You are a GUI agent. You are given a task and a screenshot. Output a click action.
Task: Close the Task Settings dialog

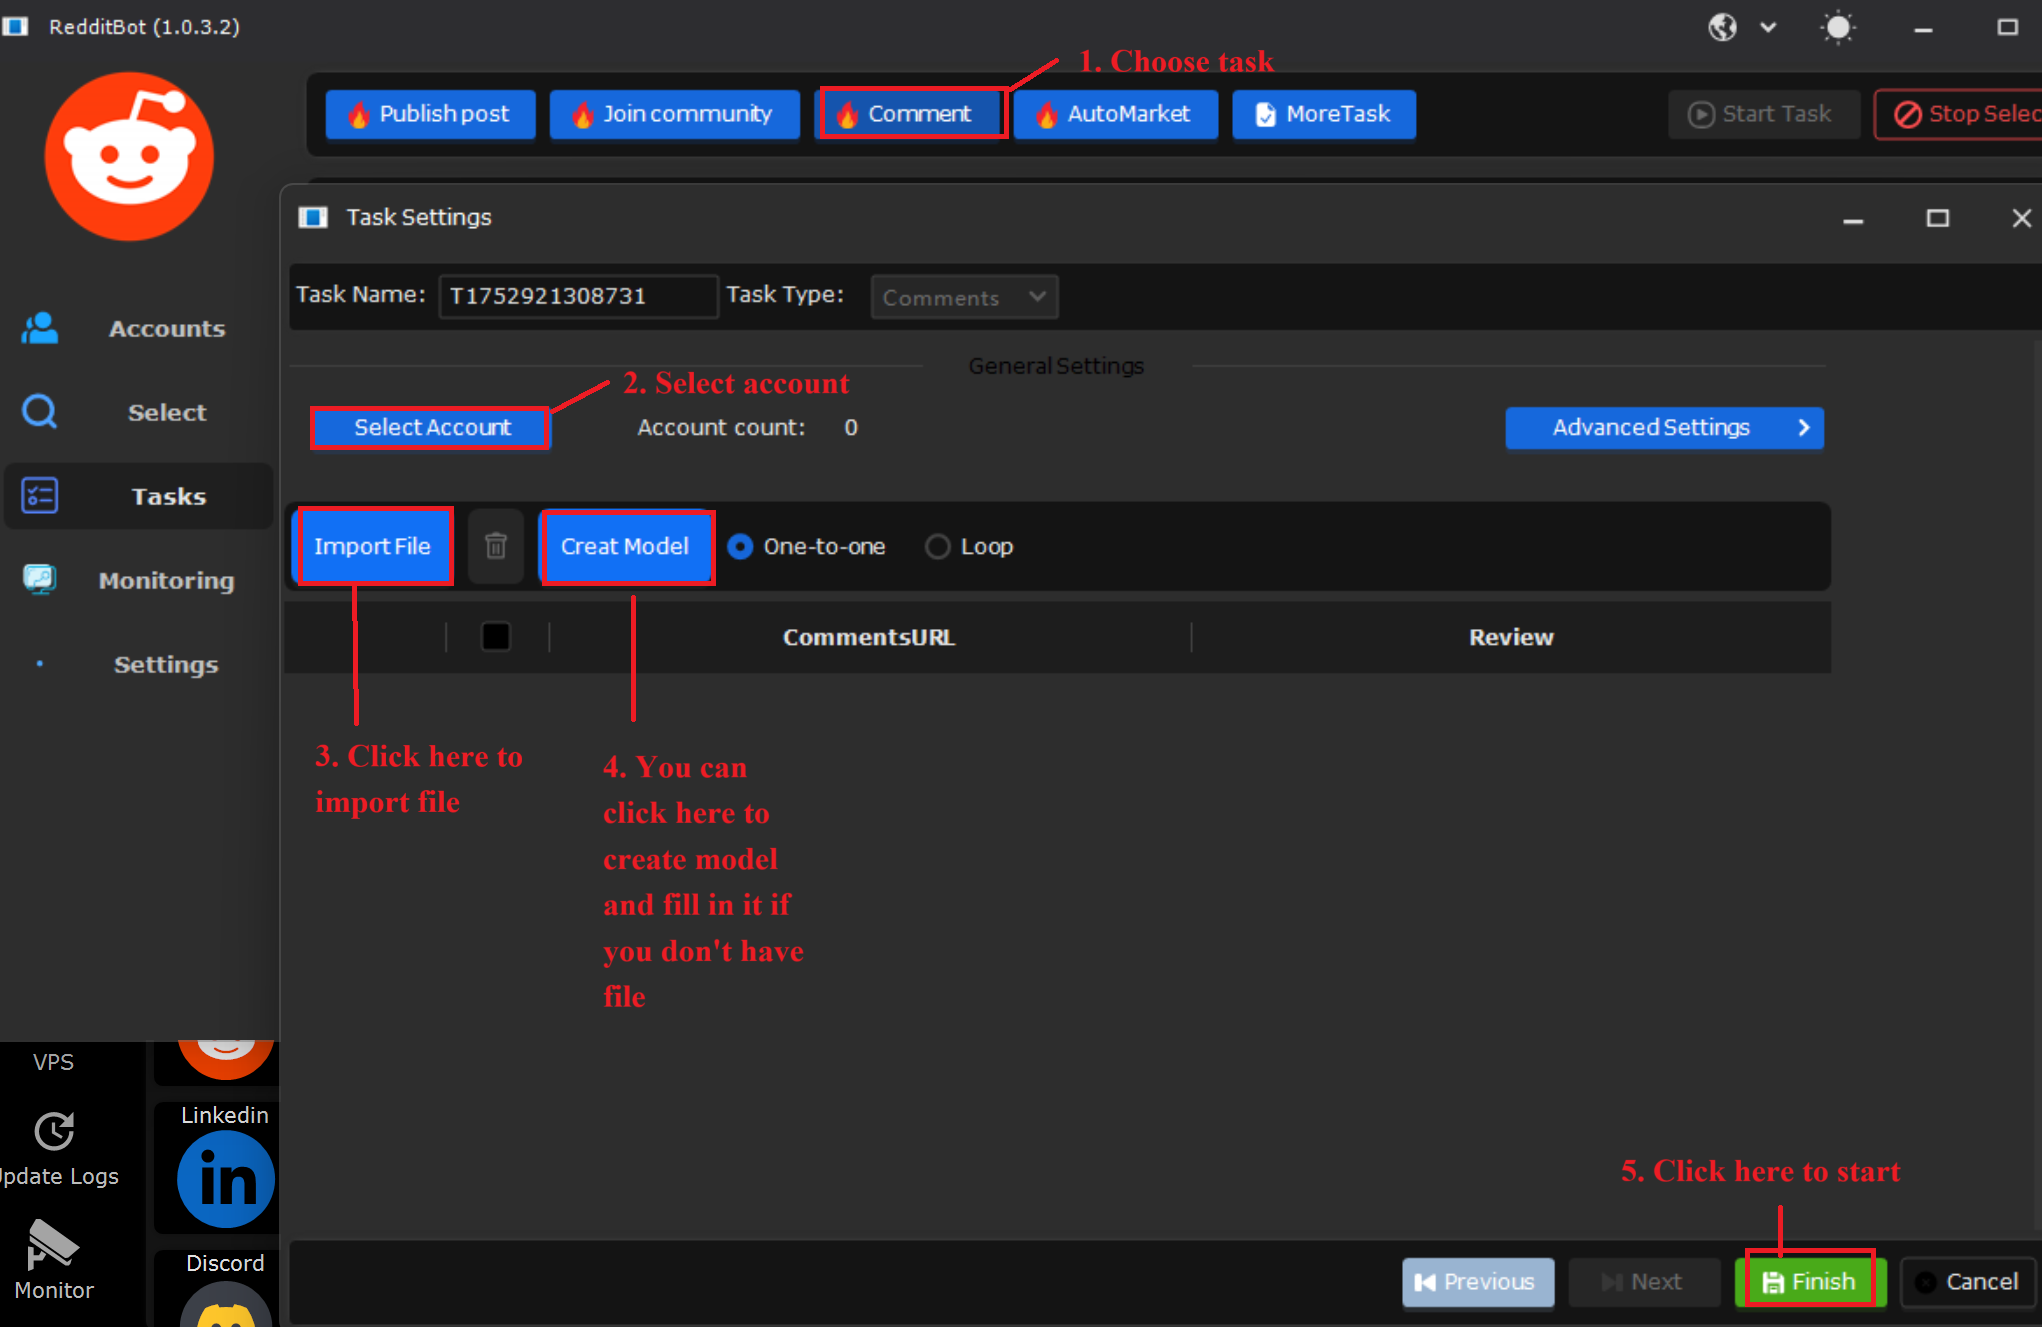2021,218
